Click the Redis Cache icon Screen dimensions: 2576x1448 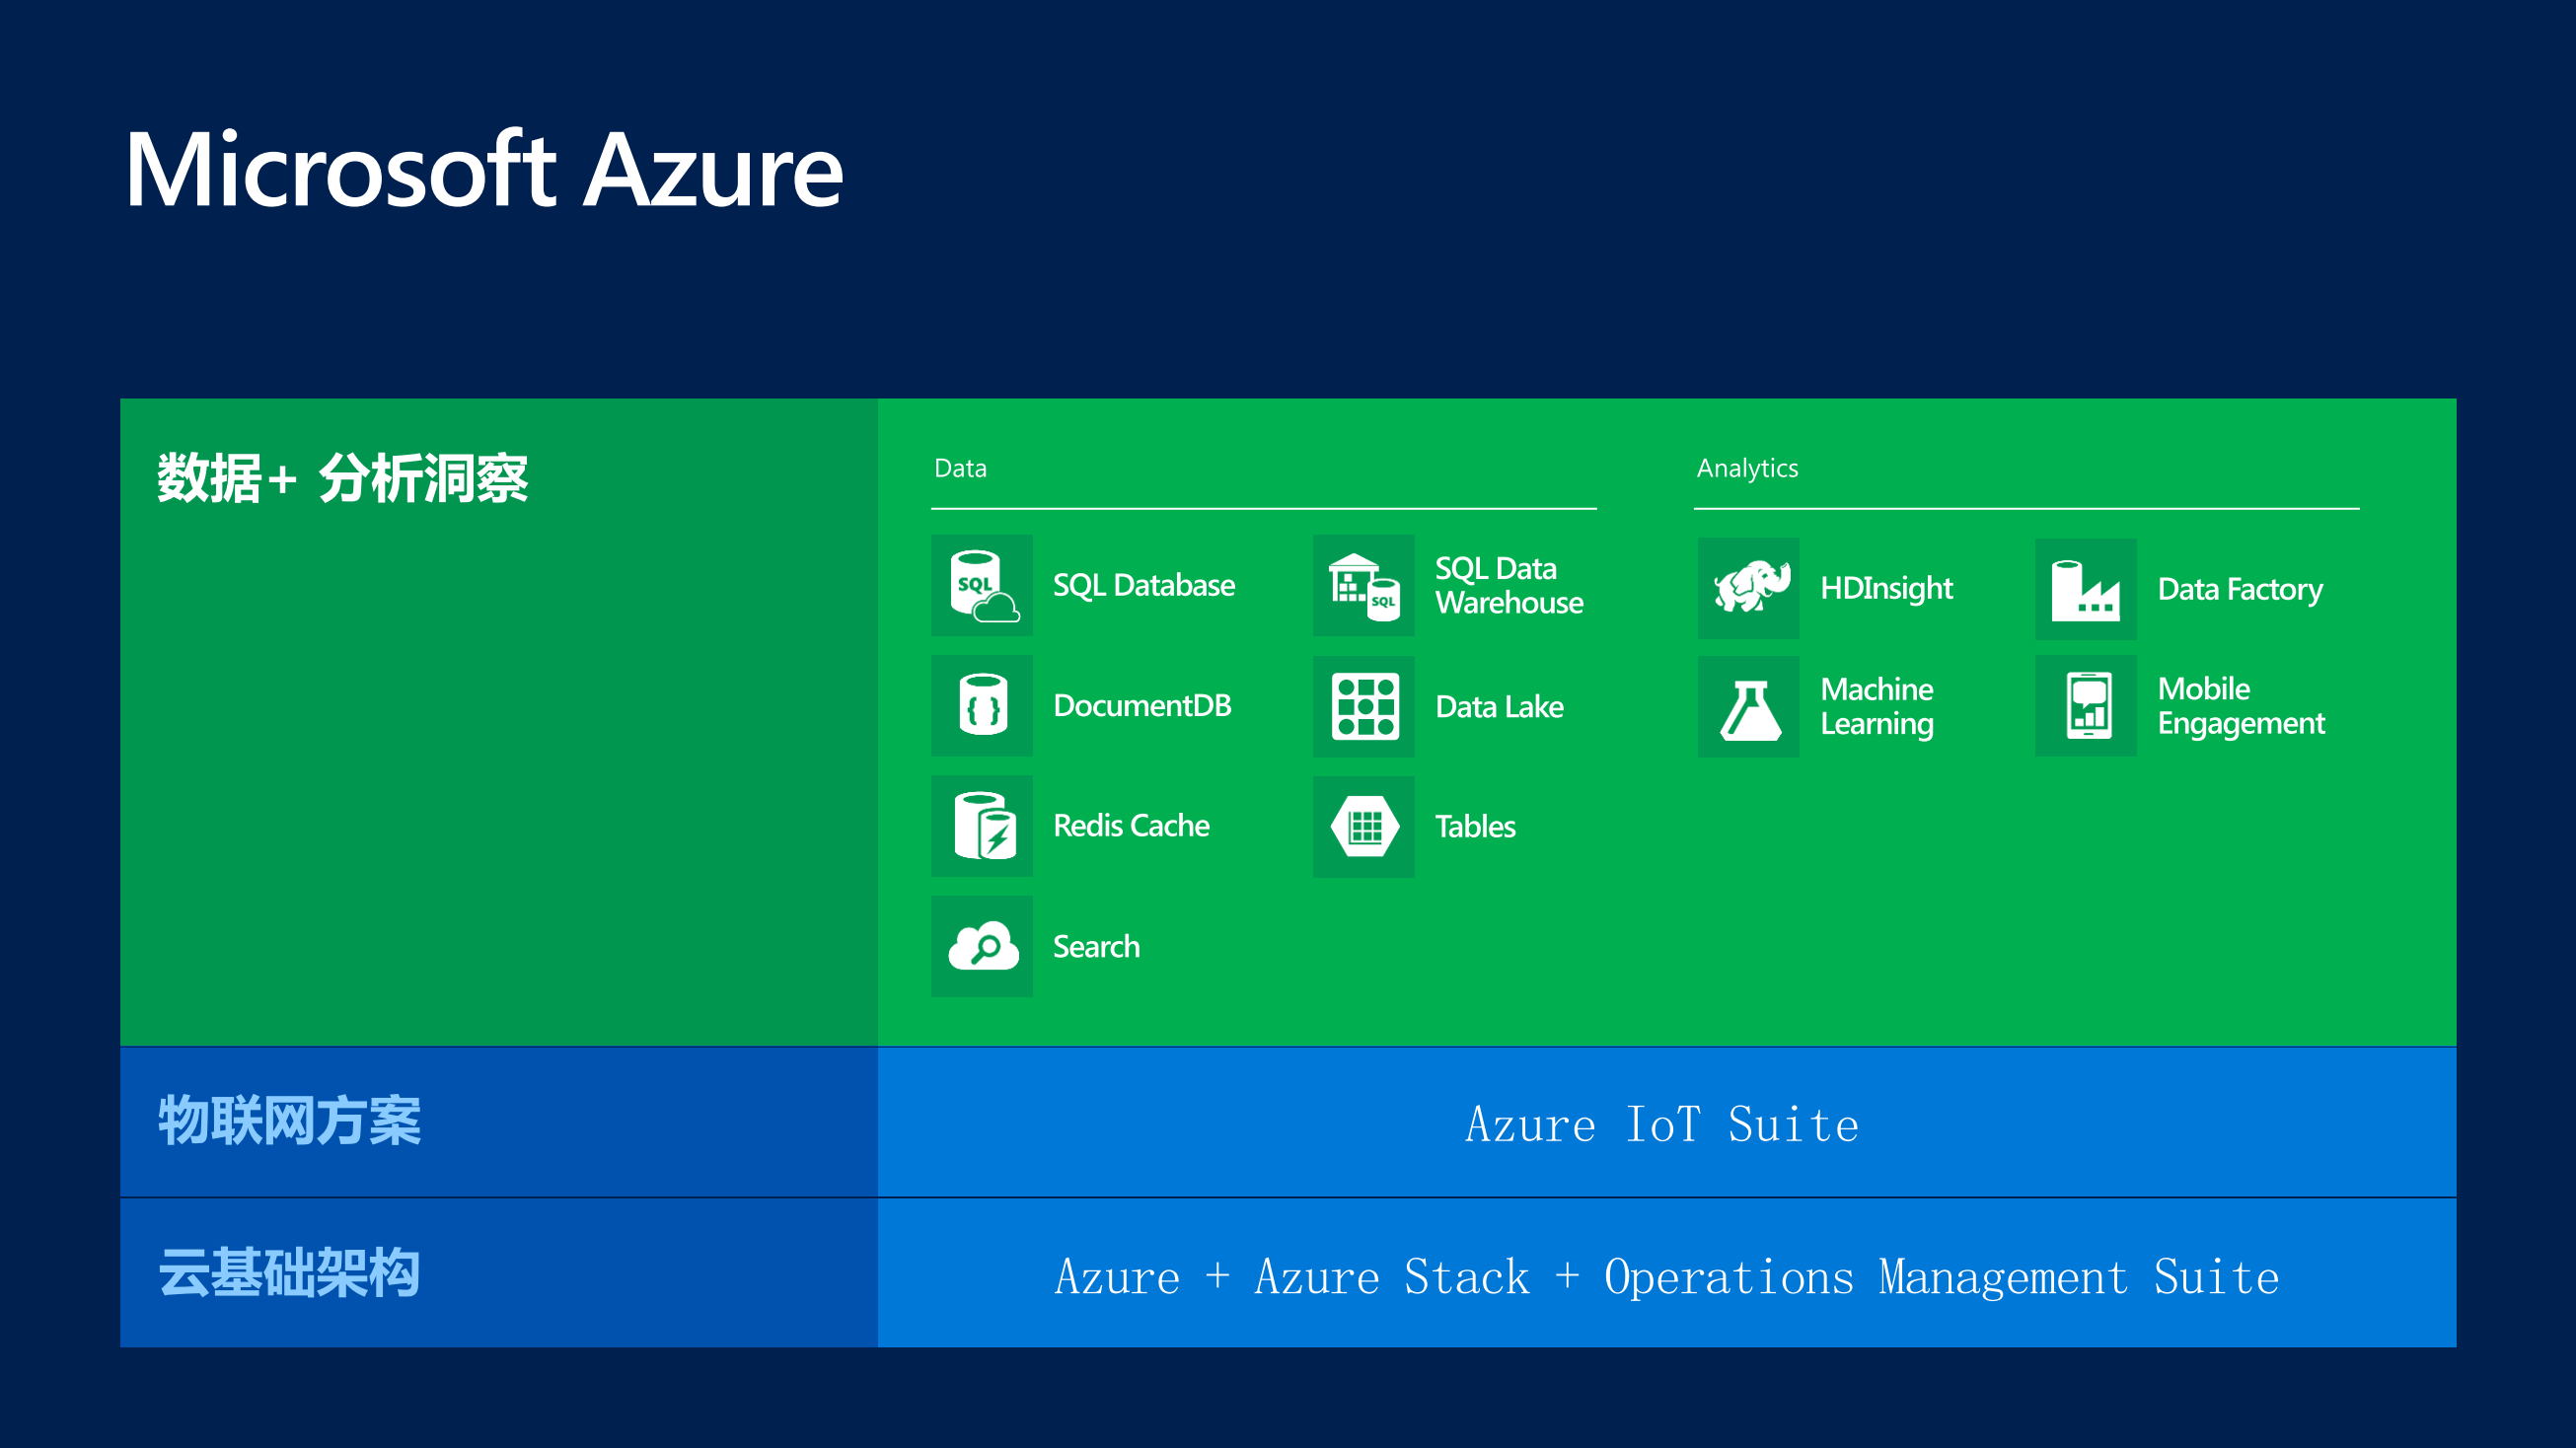pos(982,826)
